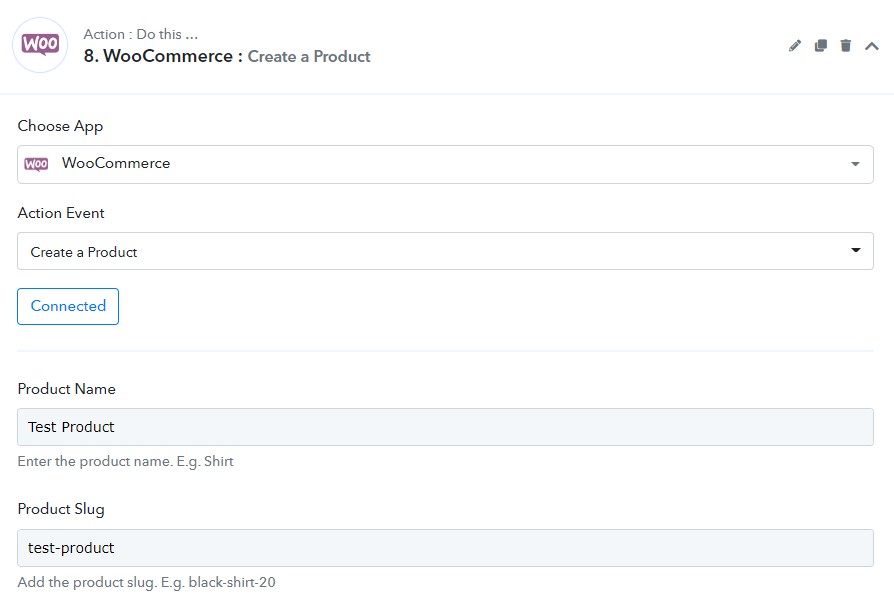Click the 'Product Slug' label
894x599 pixels.
[x=61, y=509]
